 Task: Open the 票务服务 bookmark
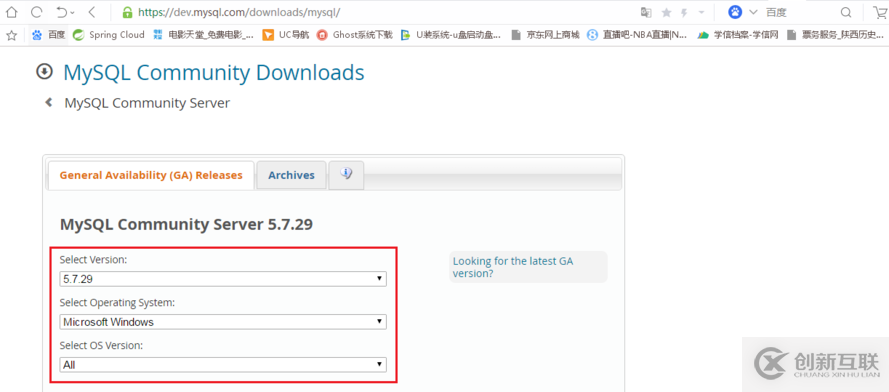[x=835, y=35]
